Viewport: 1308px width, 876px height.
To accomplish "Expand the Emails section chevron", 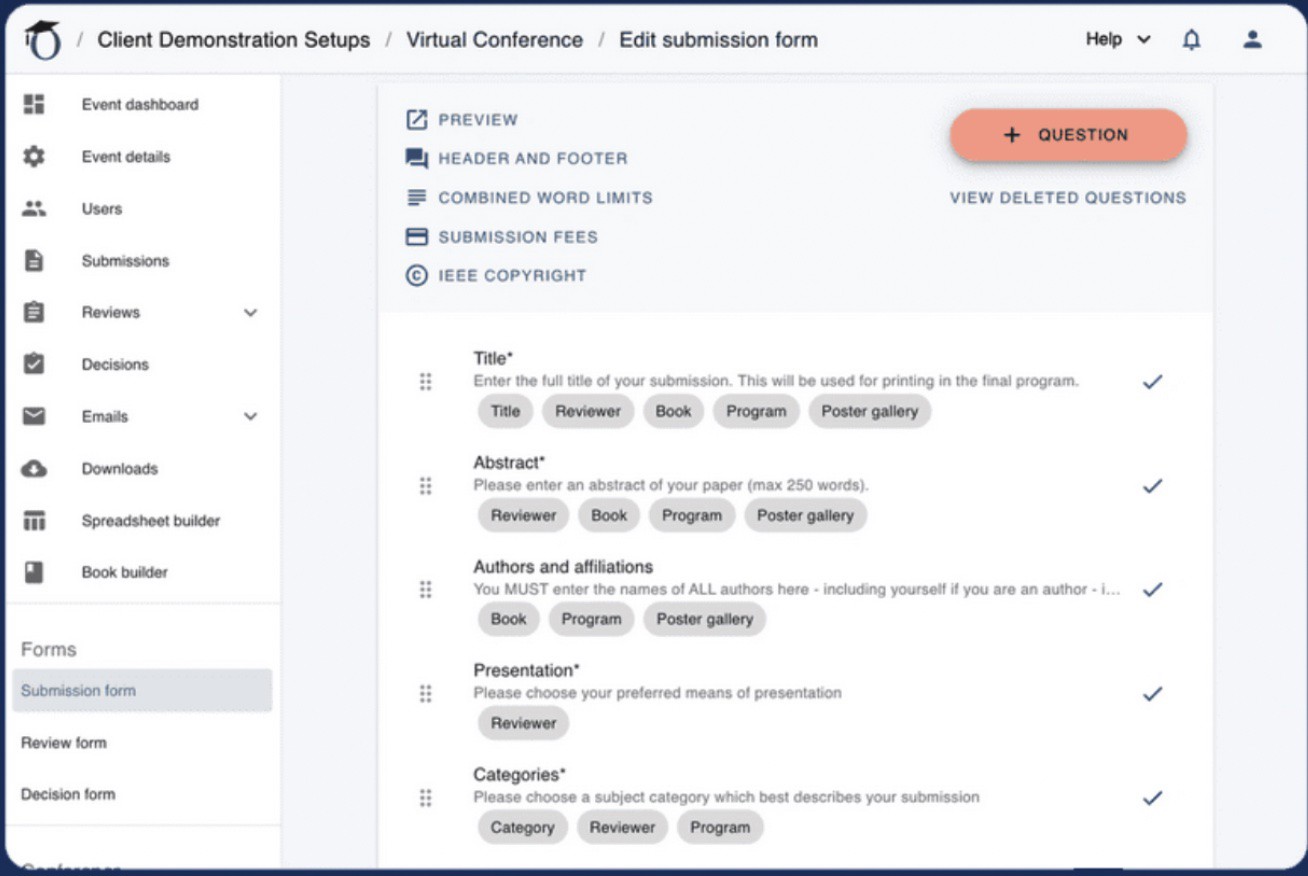I will click(250, 416).
